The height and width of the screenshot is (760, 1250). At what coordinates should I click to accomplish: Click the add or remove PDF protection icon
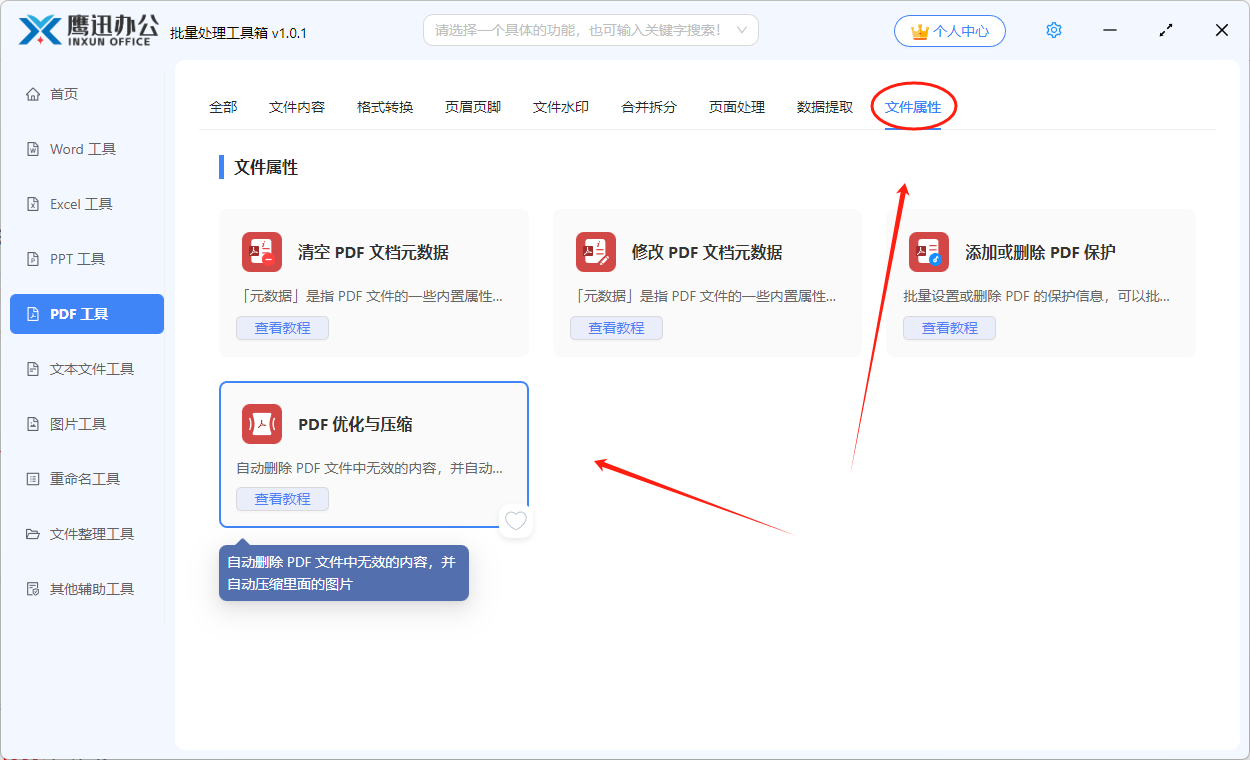click(929, 252)
